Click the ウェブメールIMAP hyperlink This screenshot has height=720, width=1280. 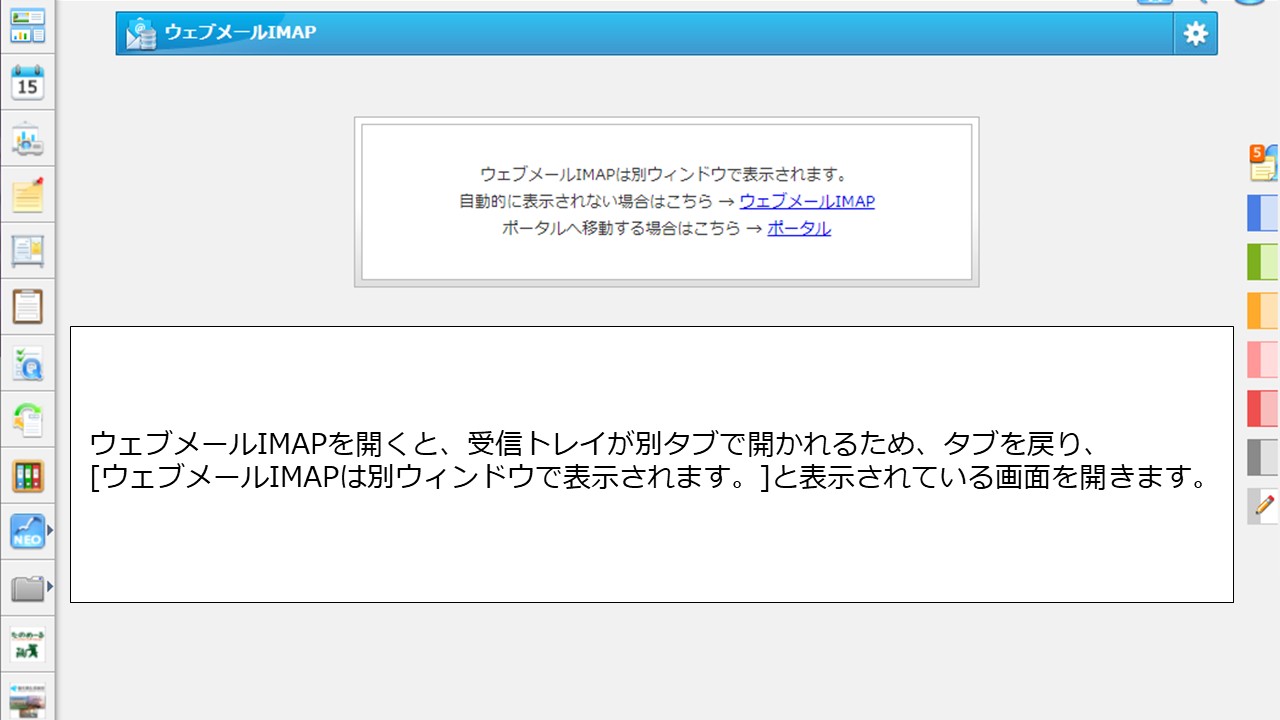(807, 201)
